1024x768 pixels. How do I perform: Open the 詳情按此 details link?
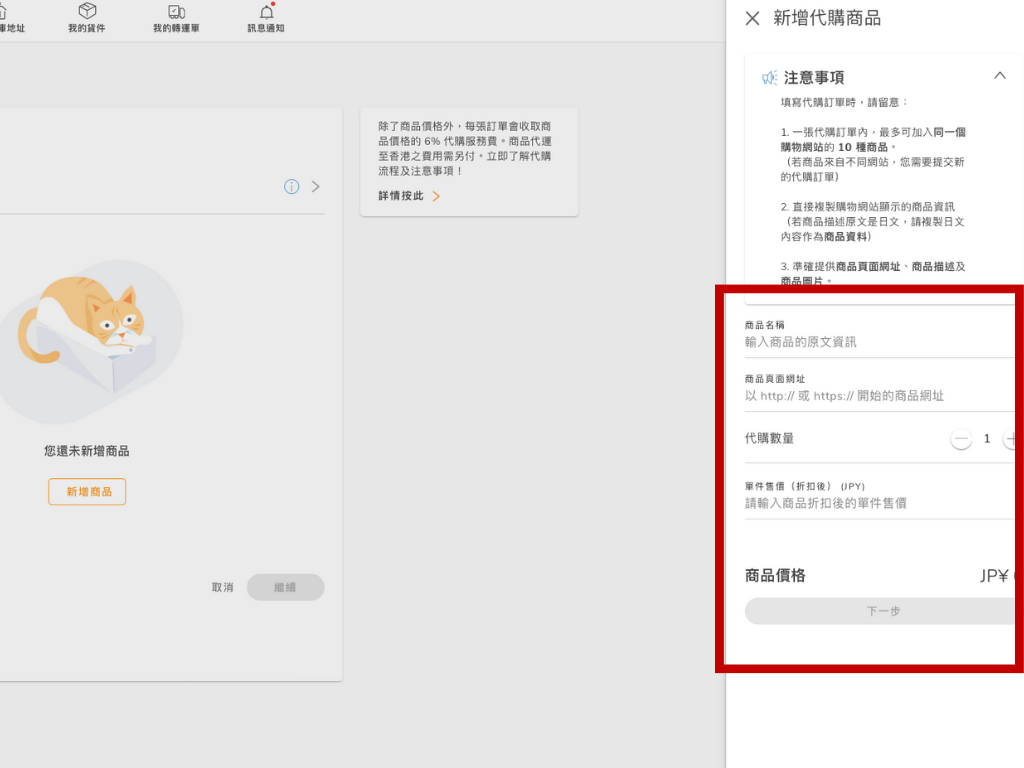409,196
